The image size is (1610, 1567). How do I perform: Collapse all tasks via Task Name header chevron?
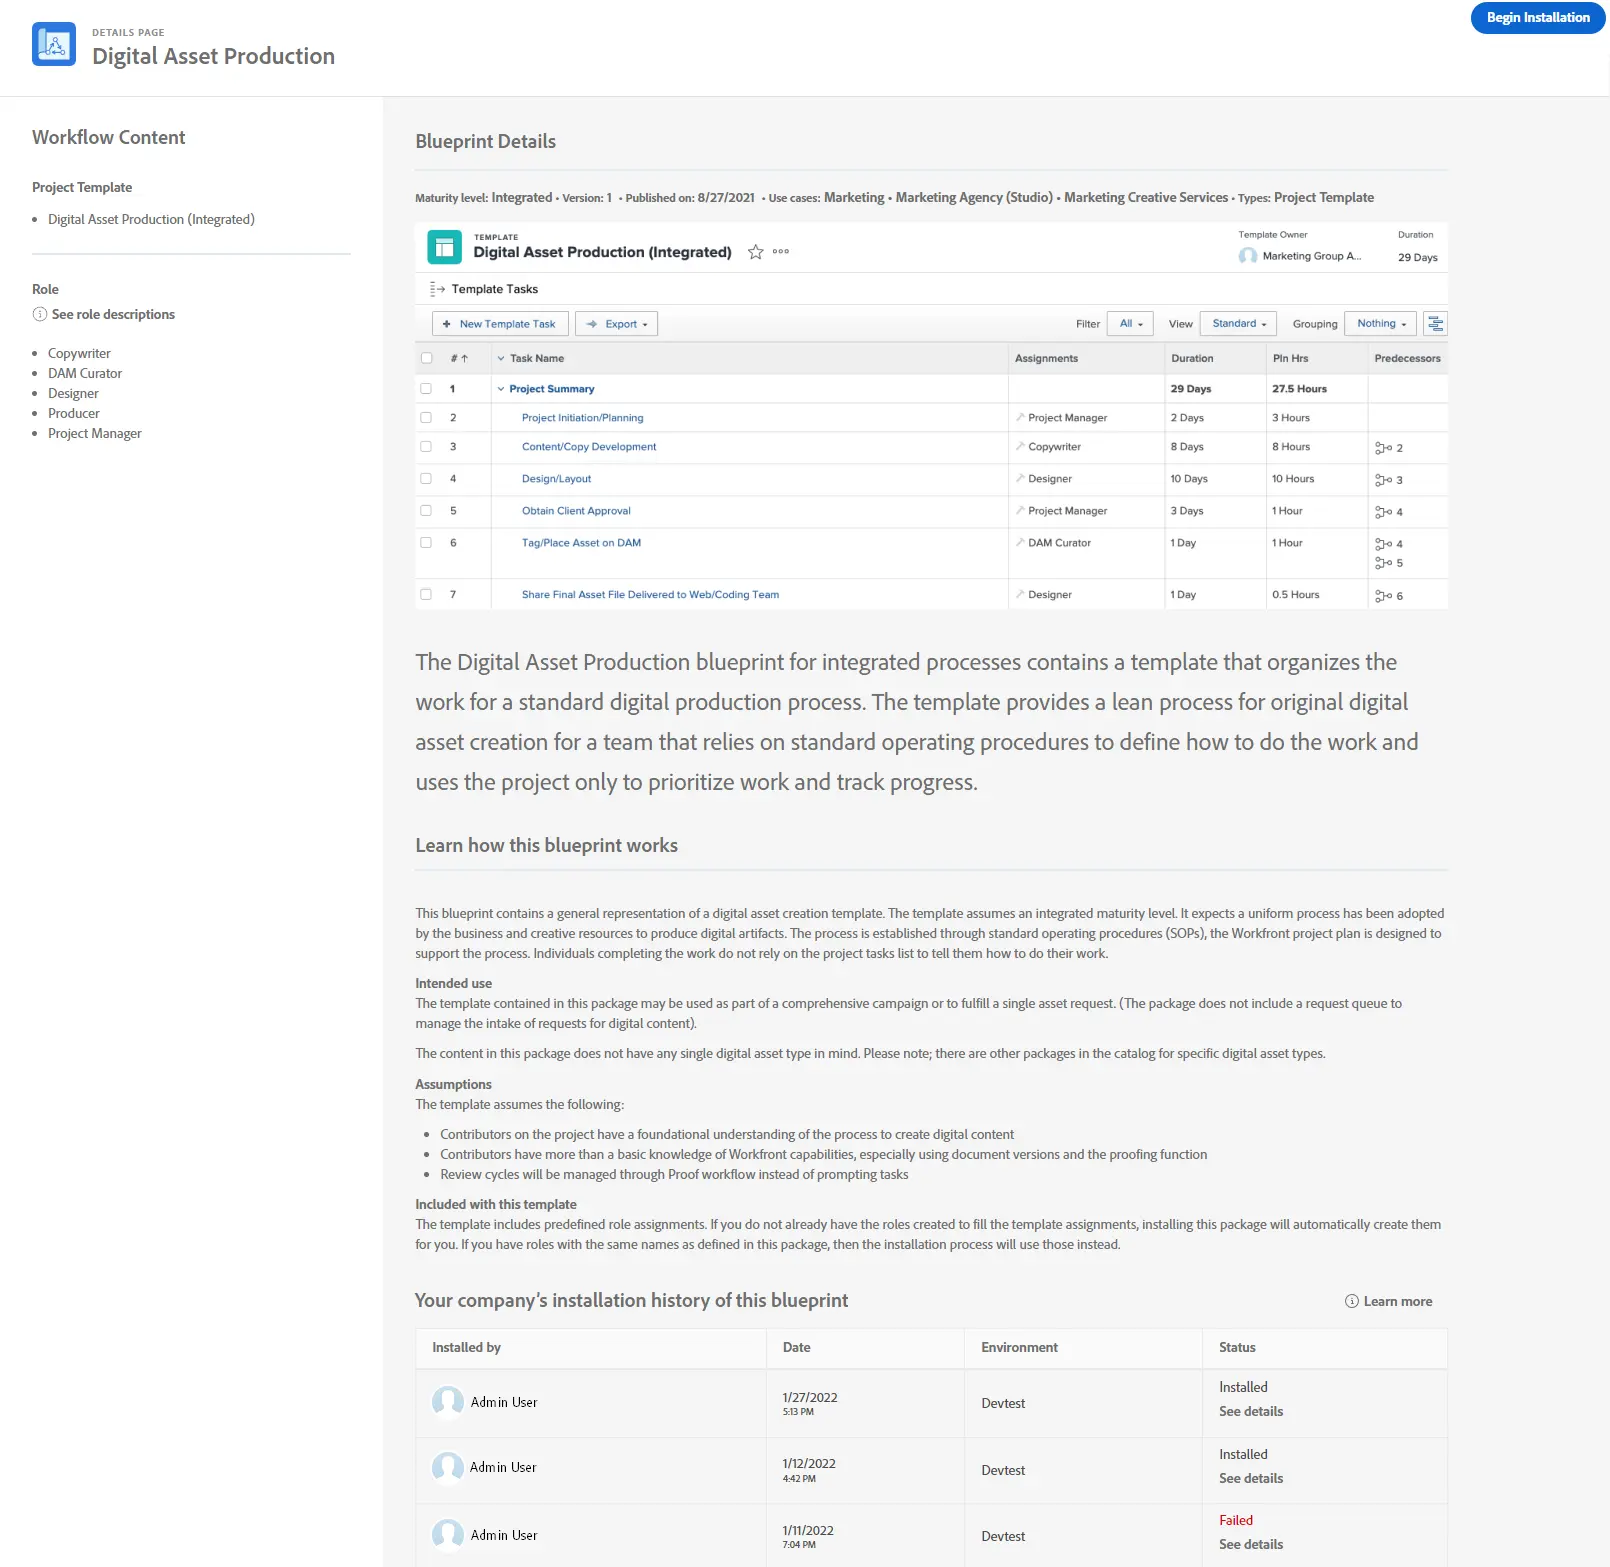[x=501, y=358]
